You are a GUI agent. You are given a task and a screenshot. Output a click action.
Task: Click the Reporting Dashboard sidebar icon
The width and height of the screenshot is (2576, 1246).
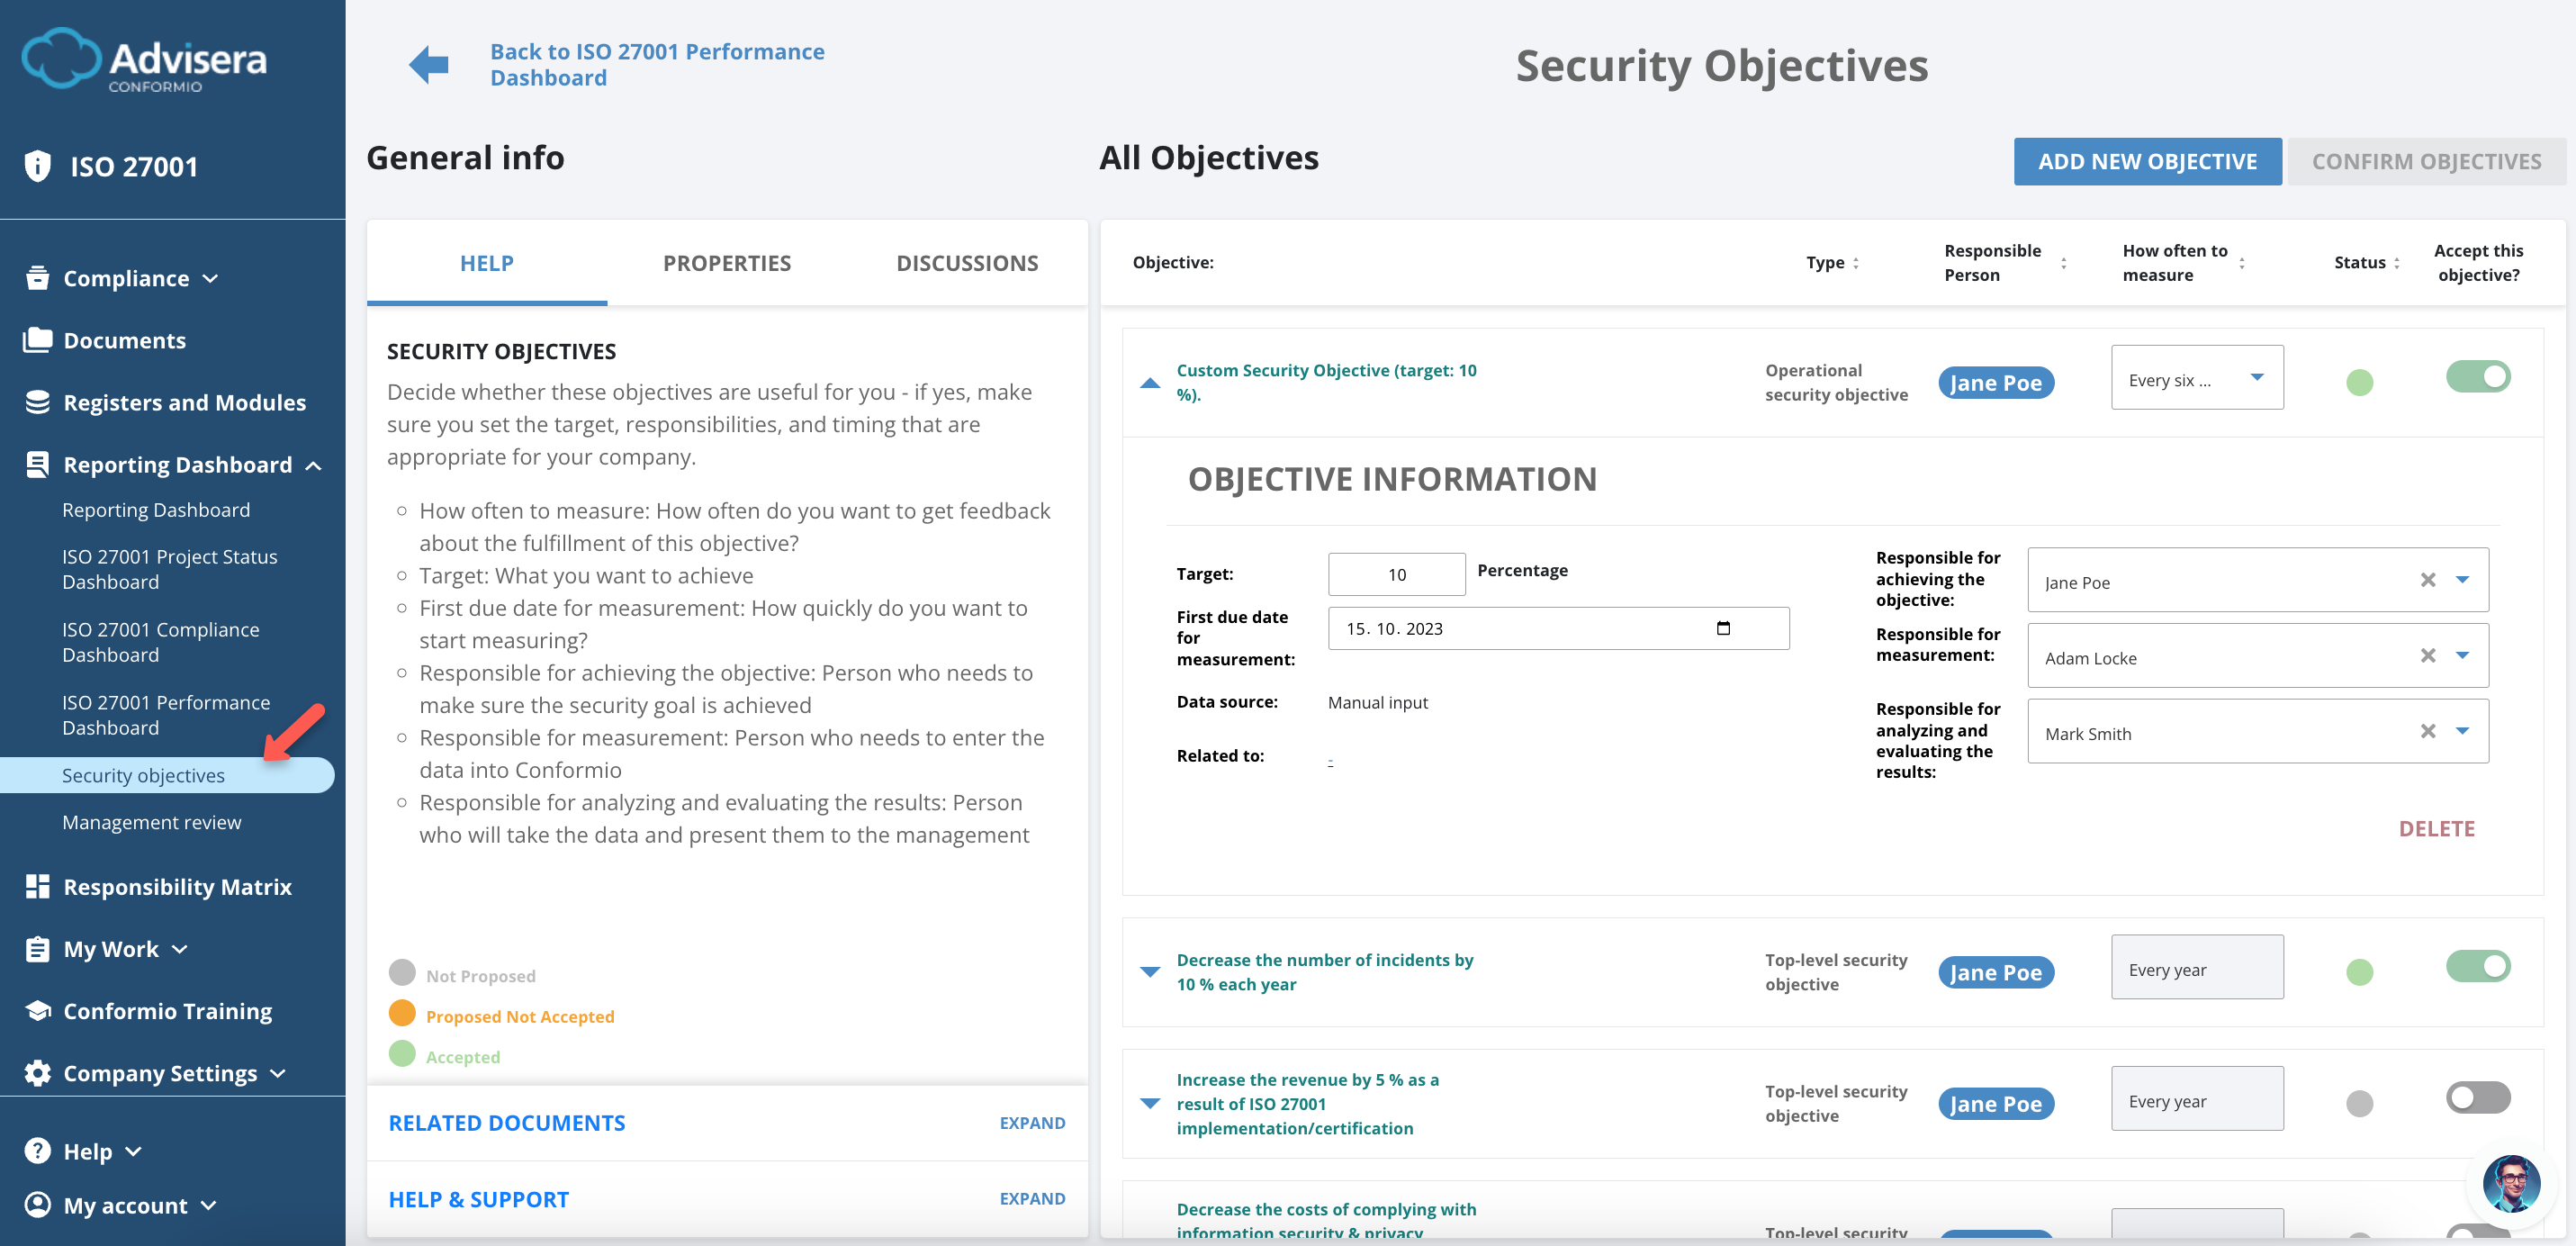point(37,464)
